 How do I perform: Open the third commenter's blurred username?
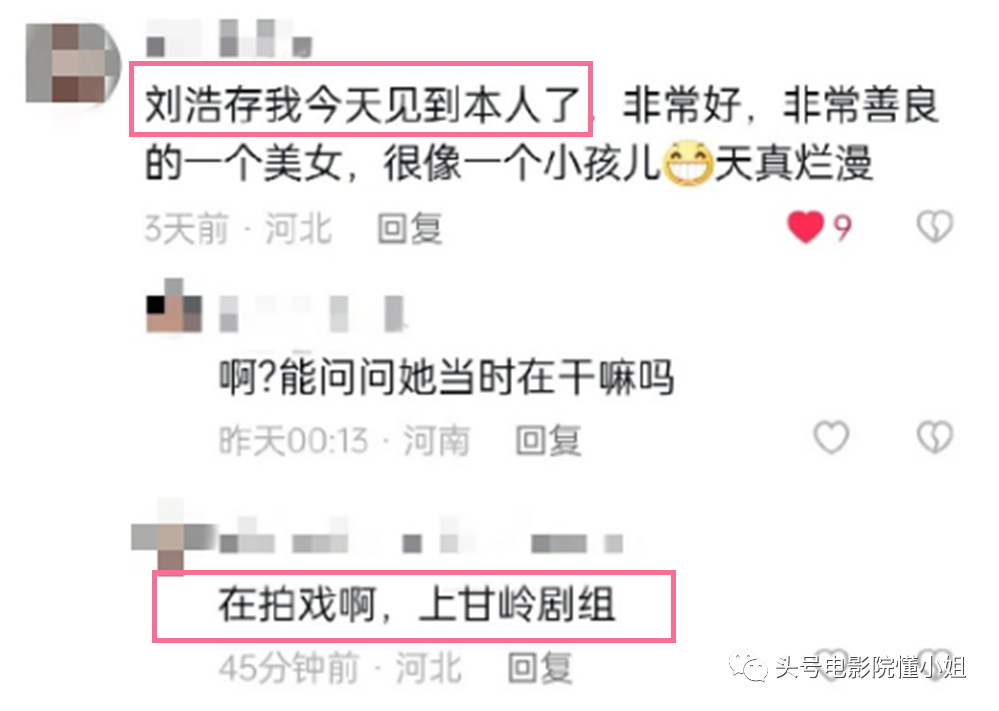pyautogui.click(x=422, y=542)
